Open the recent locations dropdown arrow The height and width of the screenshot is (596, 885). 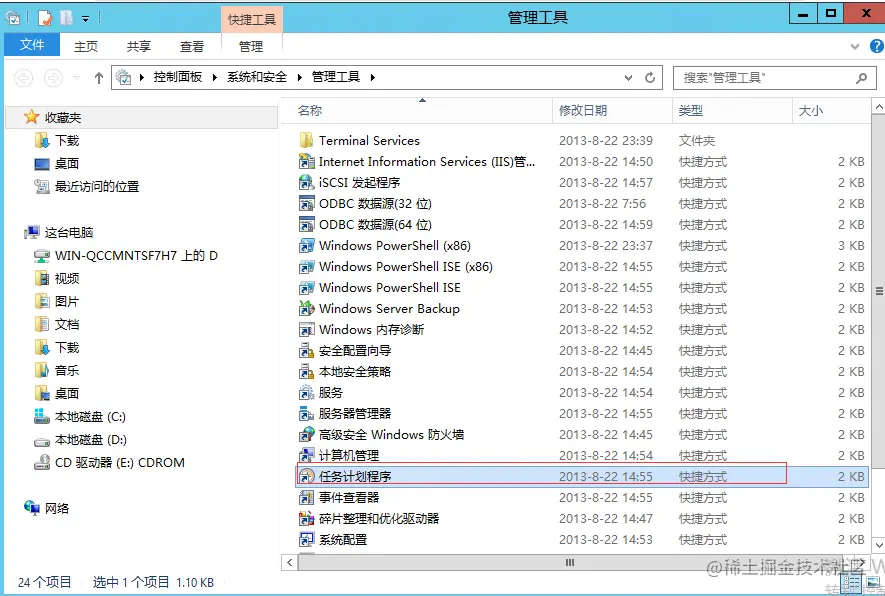(76, 78)
